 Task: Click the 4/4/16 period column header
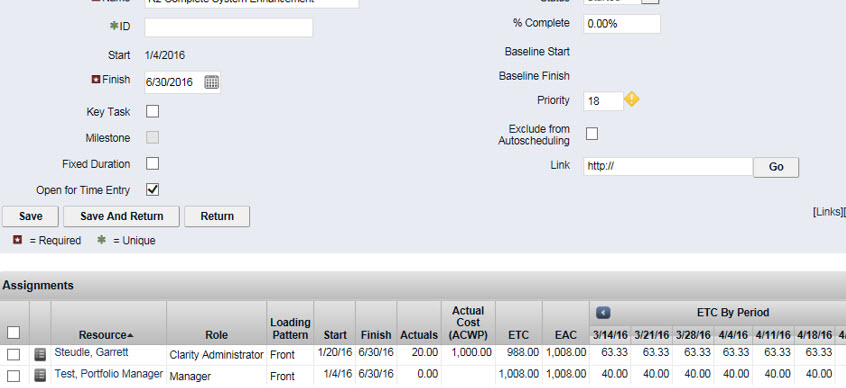(x=732, y=335)
